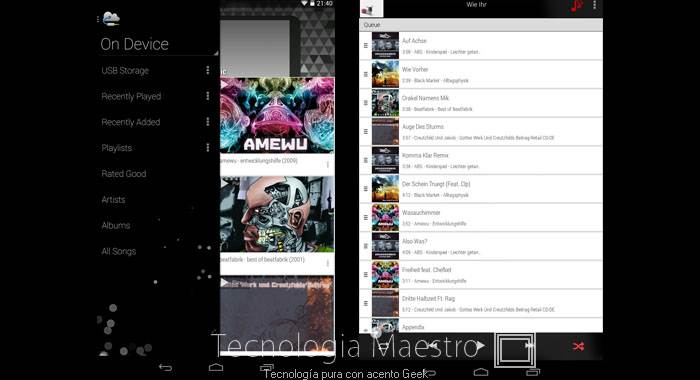Play Auf Achse from the queue
The image size is (700, 380).
[x=481, y=46]
